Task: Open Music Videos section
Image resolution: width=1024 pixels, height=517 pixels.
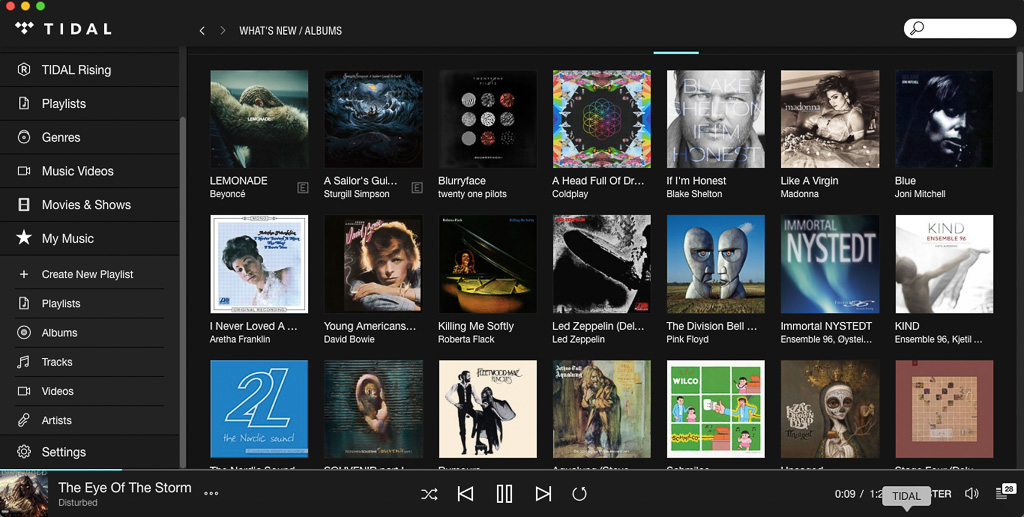Action: click(x=77, y=171)
